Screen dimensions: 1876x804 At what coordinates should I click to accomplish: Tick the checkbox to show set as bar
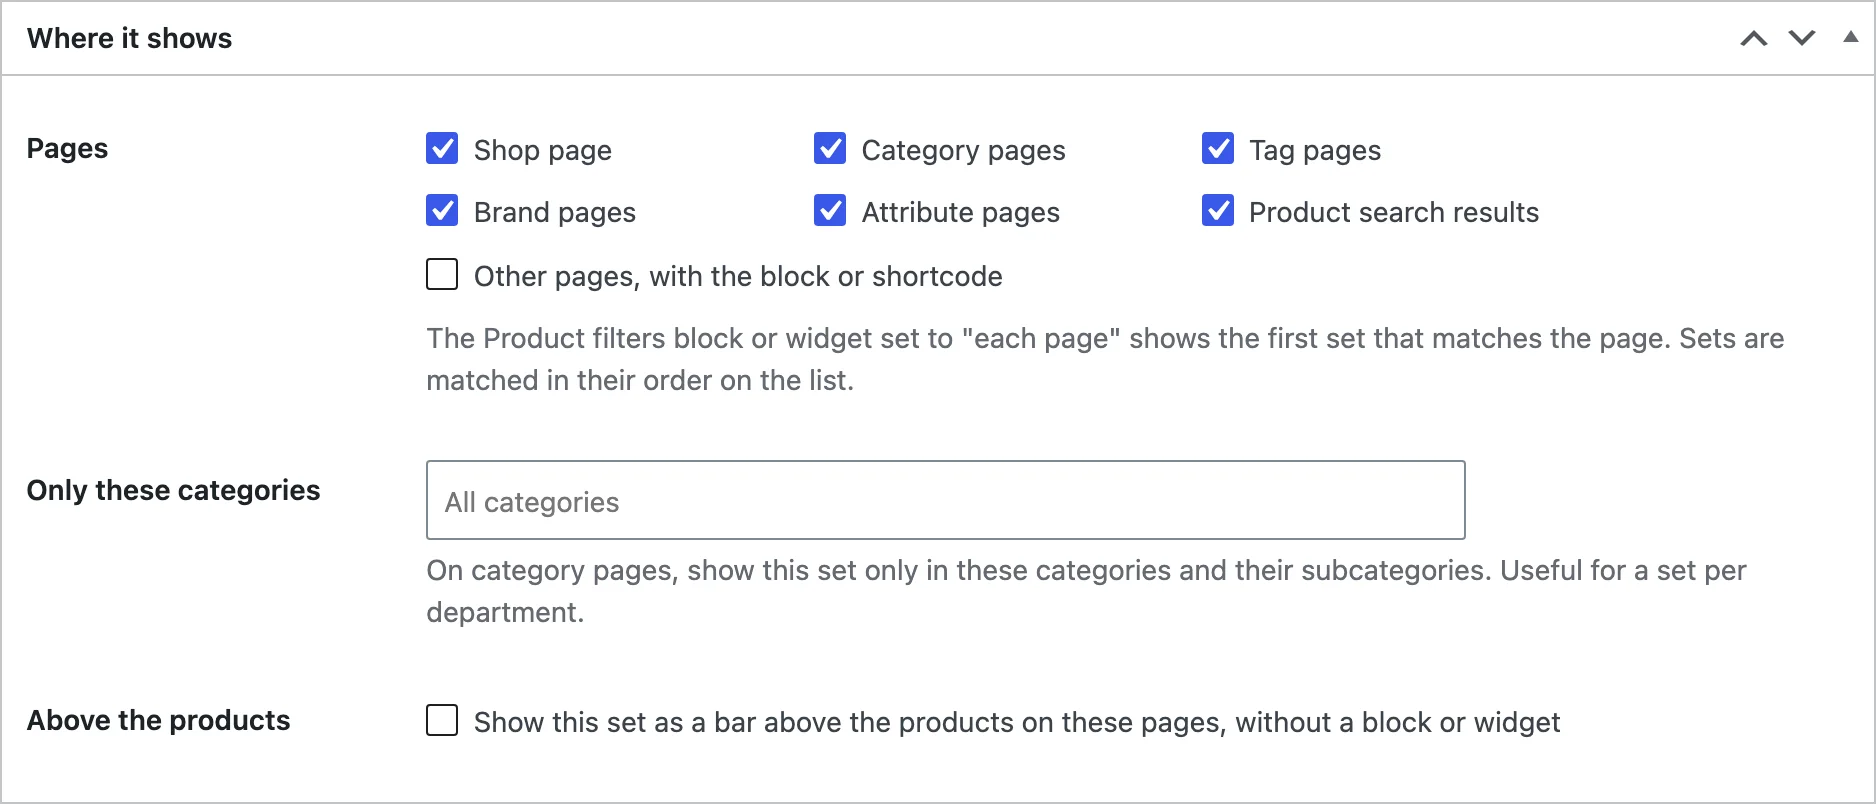pos(442,720)
